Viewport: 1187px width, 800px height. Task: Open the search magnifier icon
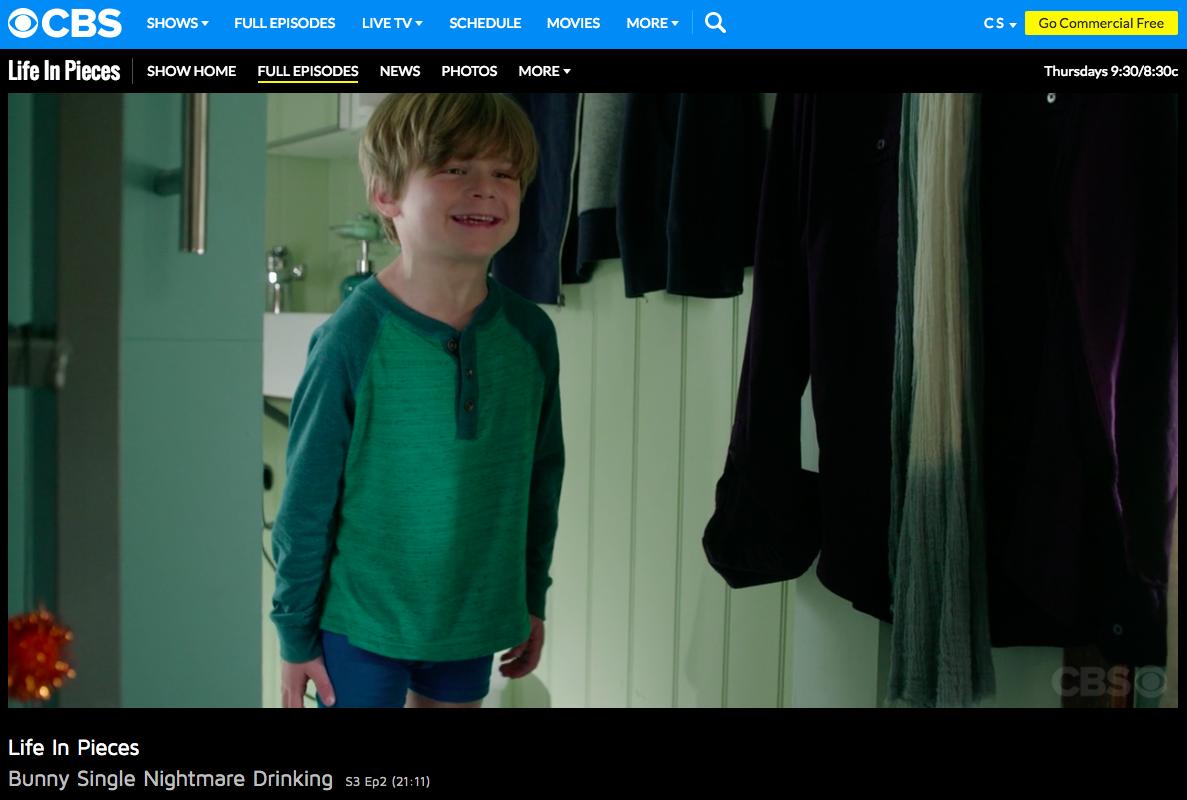(715, 23)
